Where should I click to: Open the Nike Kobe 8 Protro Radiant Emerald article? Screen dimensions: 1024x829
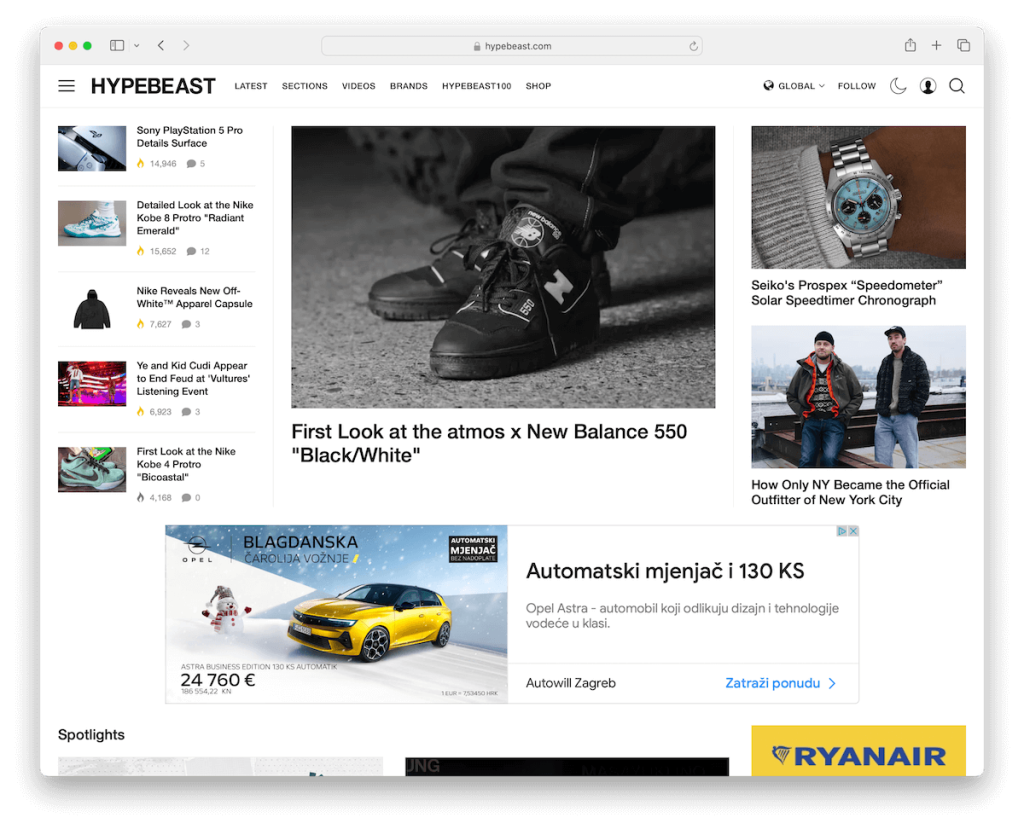pos(195,218)
